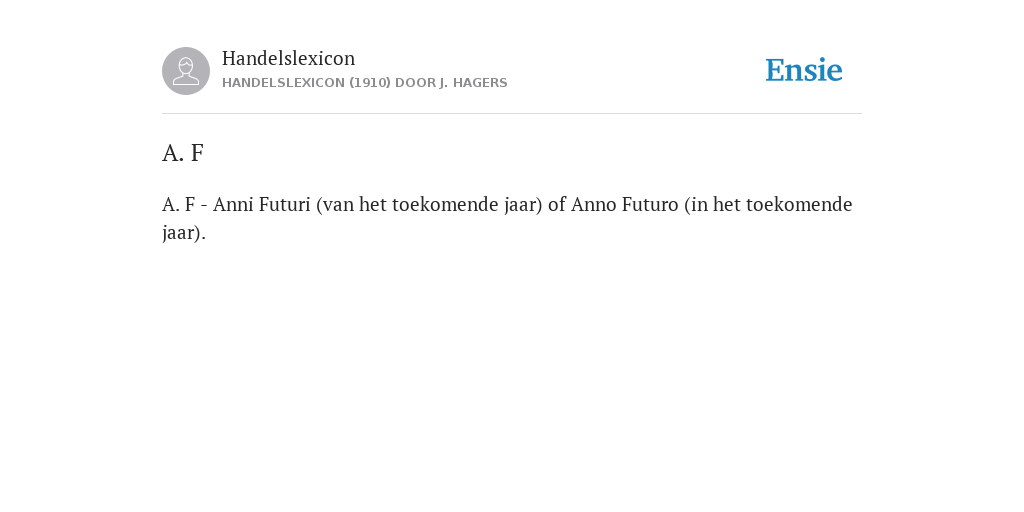Screen dimensions: 1024x512
Task: Click the A. F heading
Action: point(183,153)
